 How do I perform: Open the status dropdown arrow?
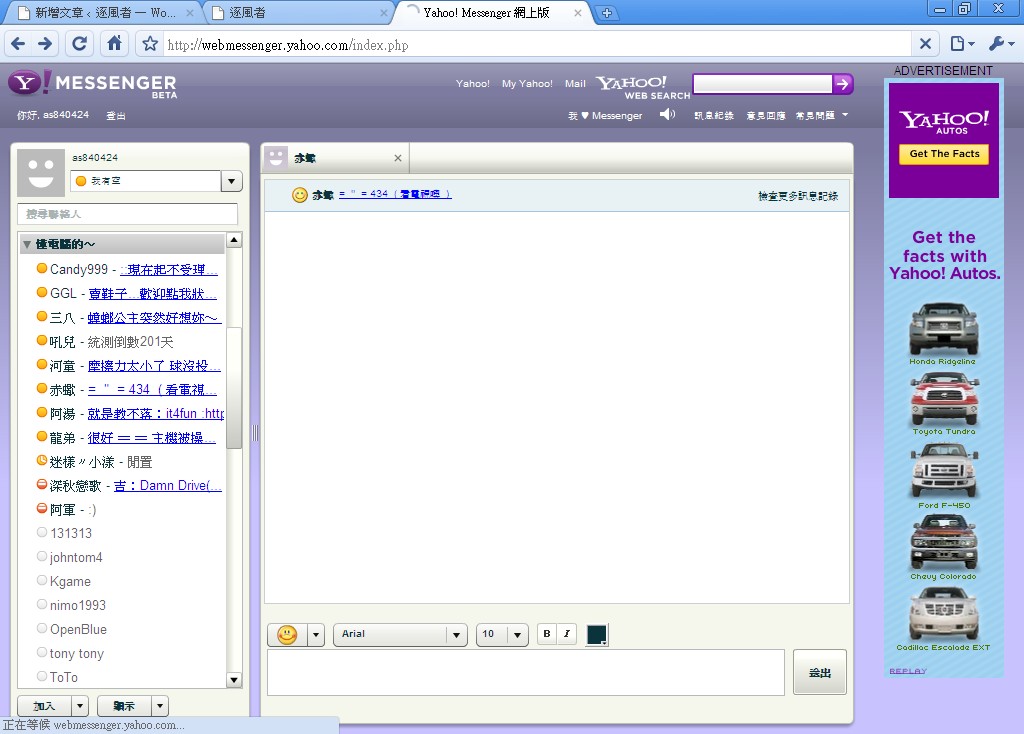232,181
